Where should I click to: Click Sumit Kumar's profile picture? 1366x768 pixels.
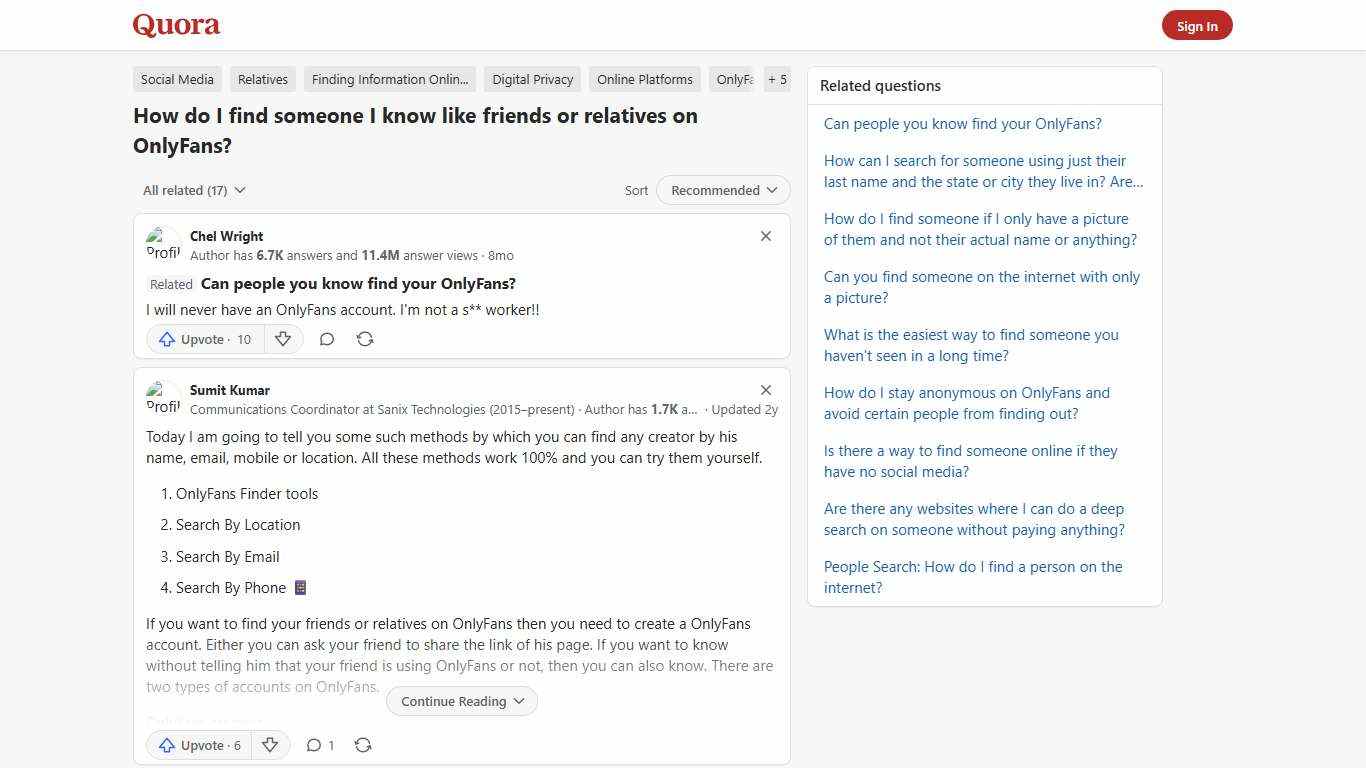[163, 397]
